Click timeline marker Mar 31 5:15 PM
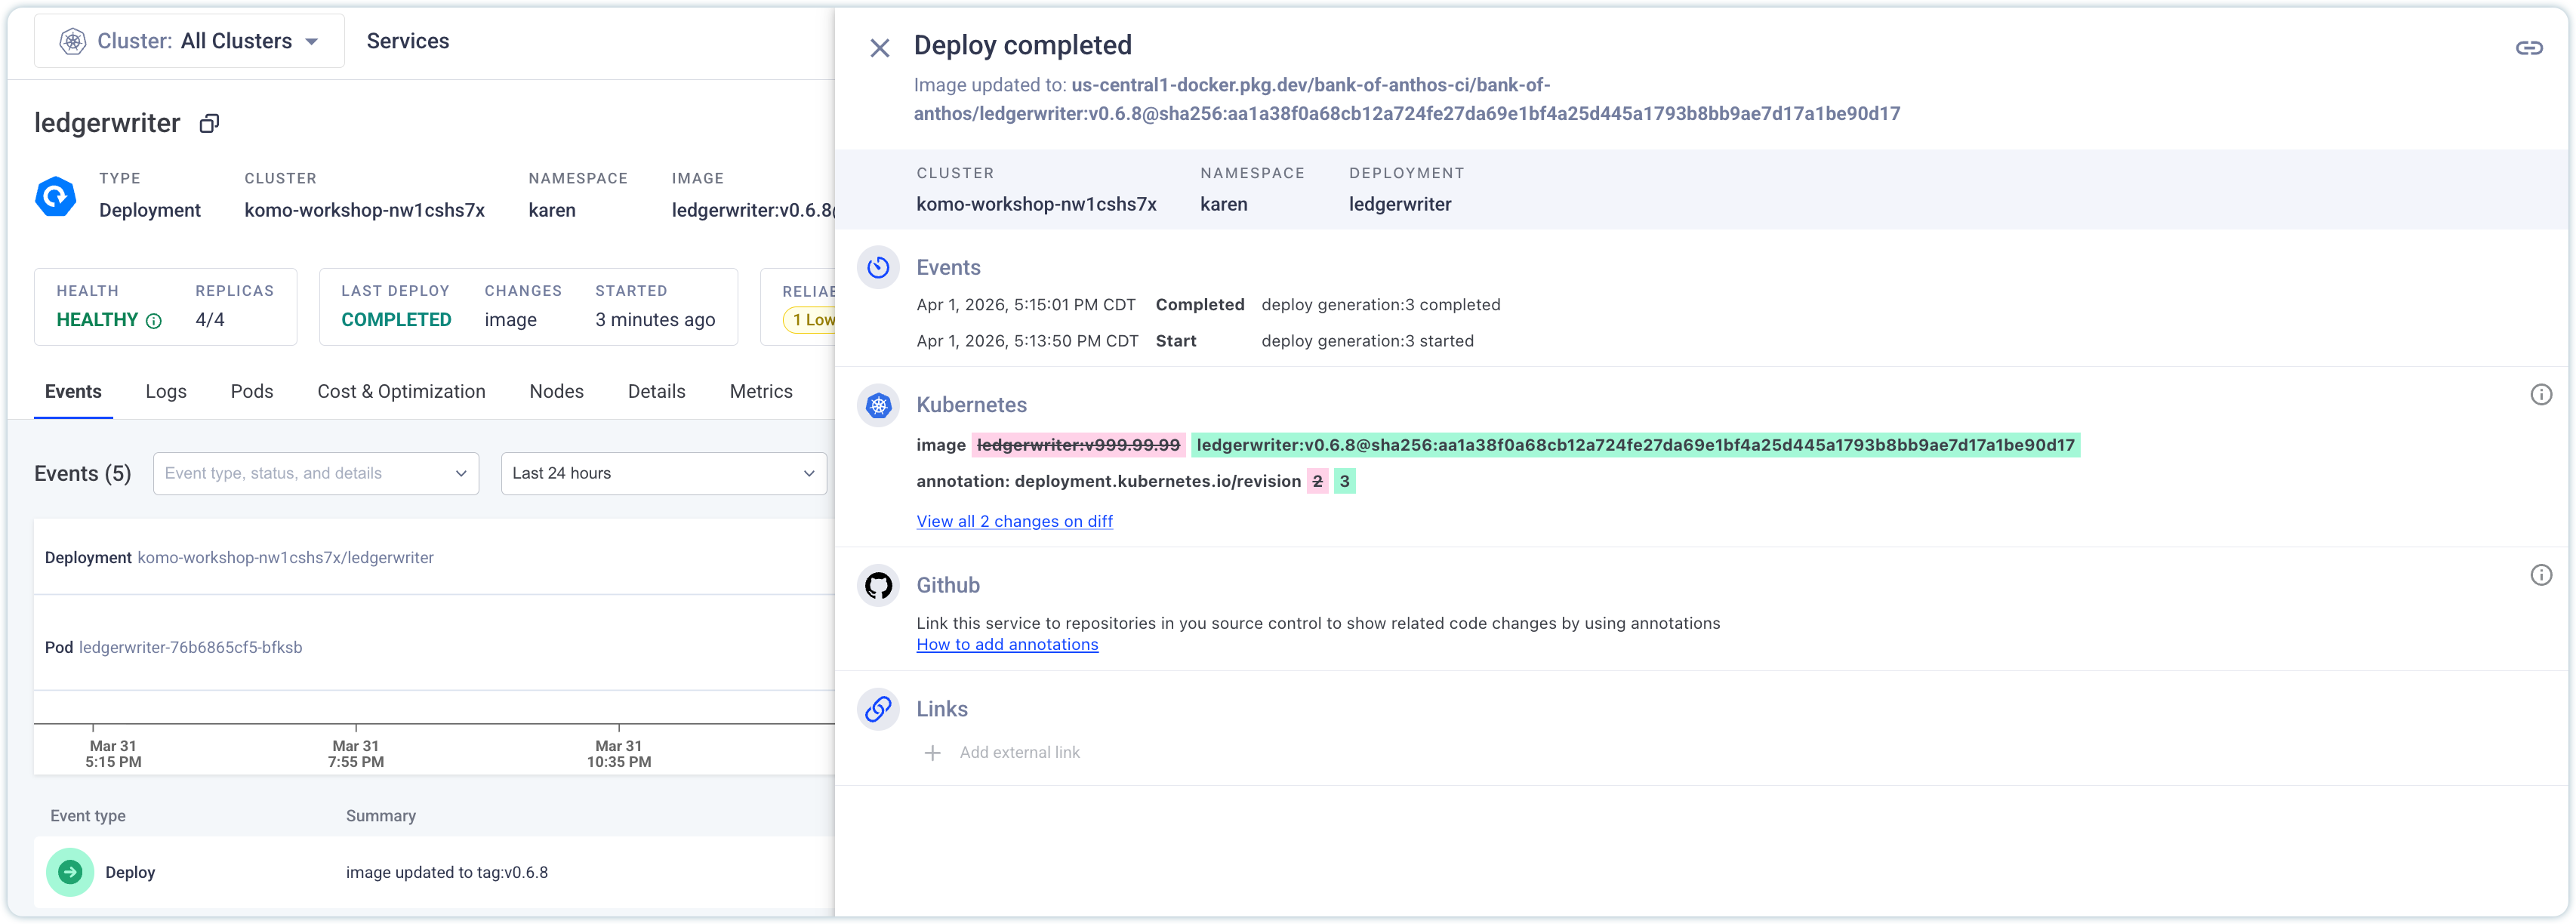 pyautogui.click(x=113, y=754)
